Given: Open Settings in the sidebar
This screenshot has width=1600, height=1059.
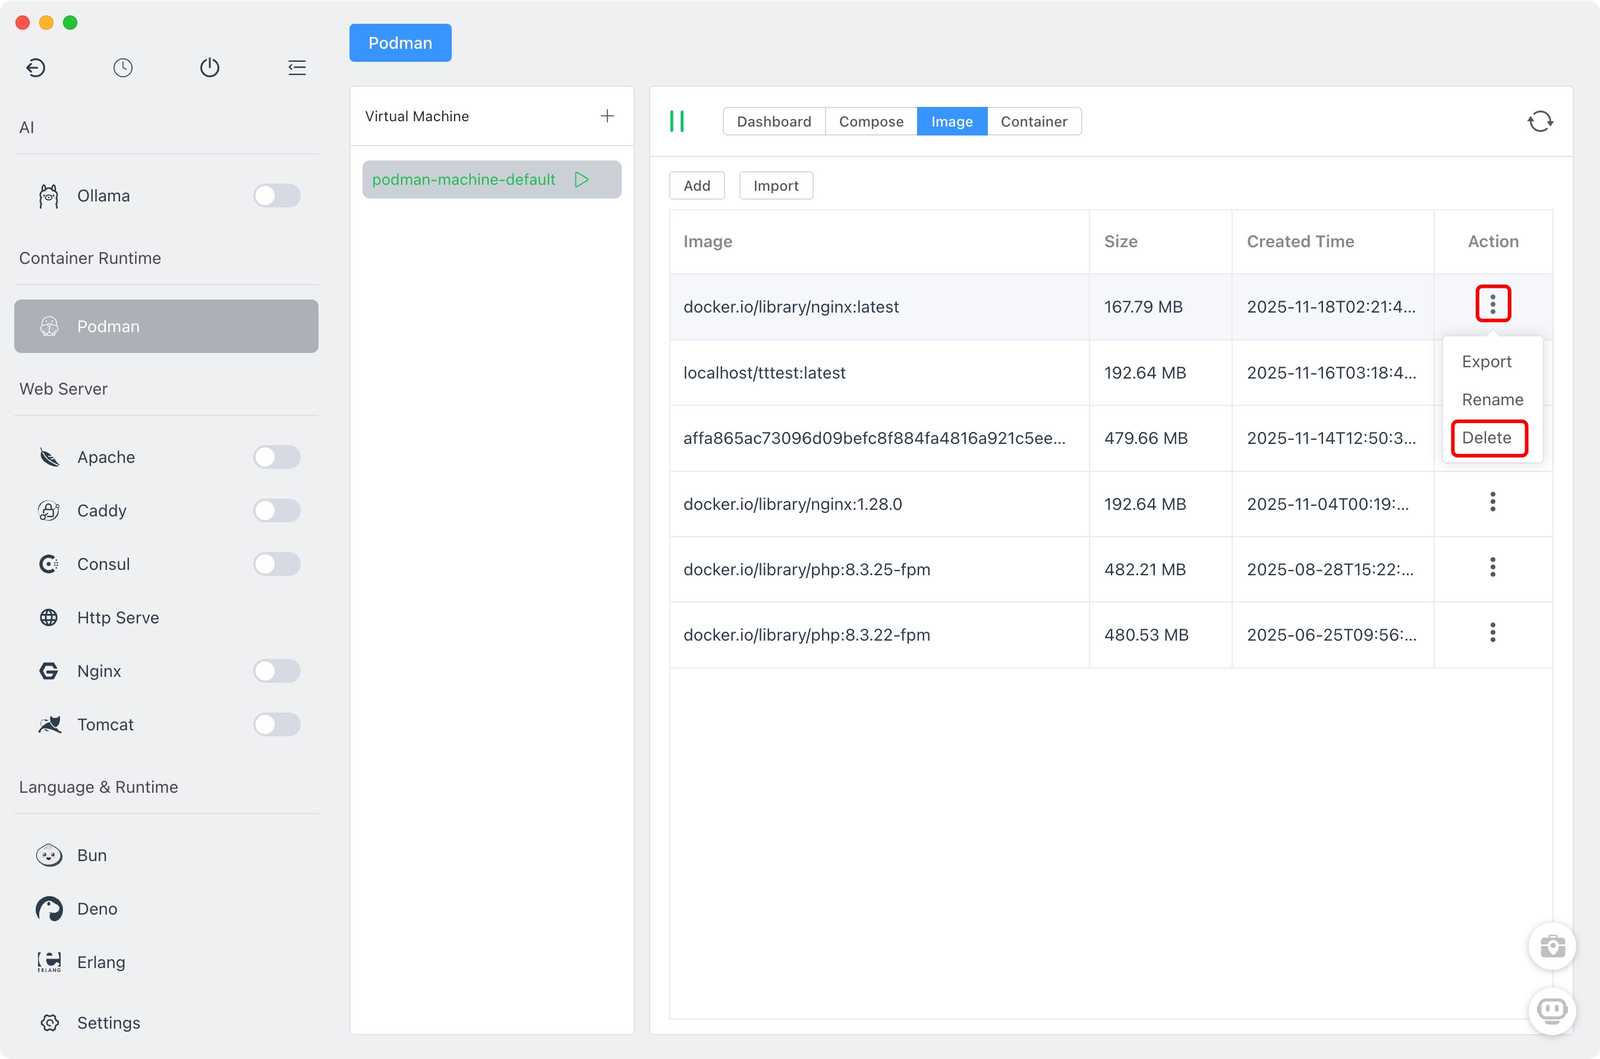Looking at the screenshot, I should click(x=108, y=1023).
